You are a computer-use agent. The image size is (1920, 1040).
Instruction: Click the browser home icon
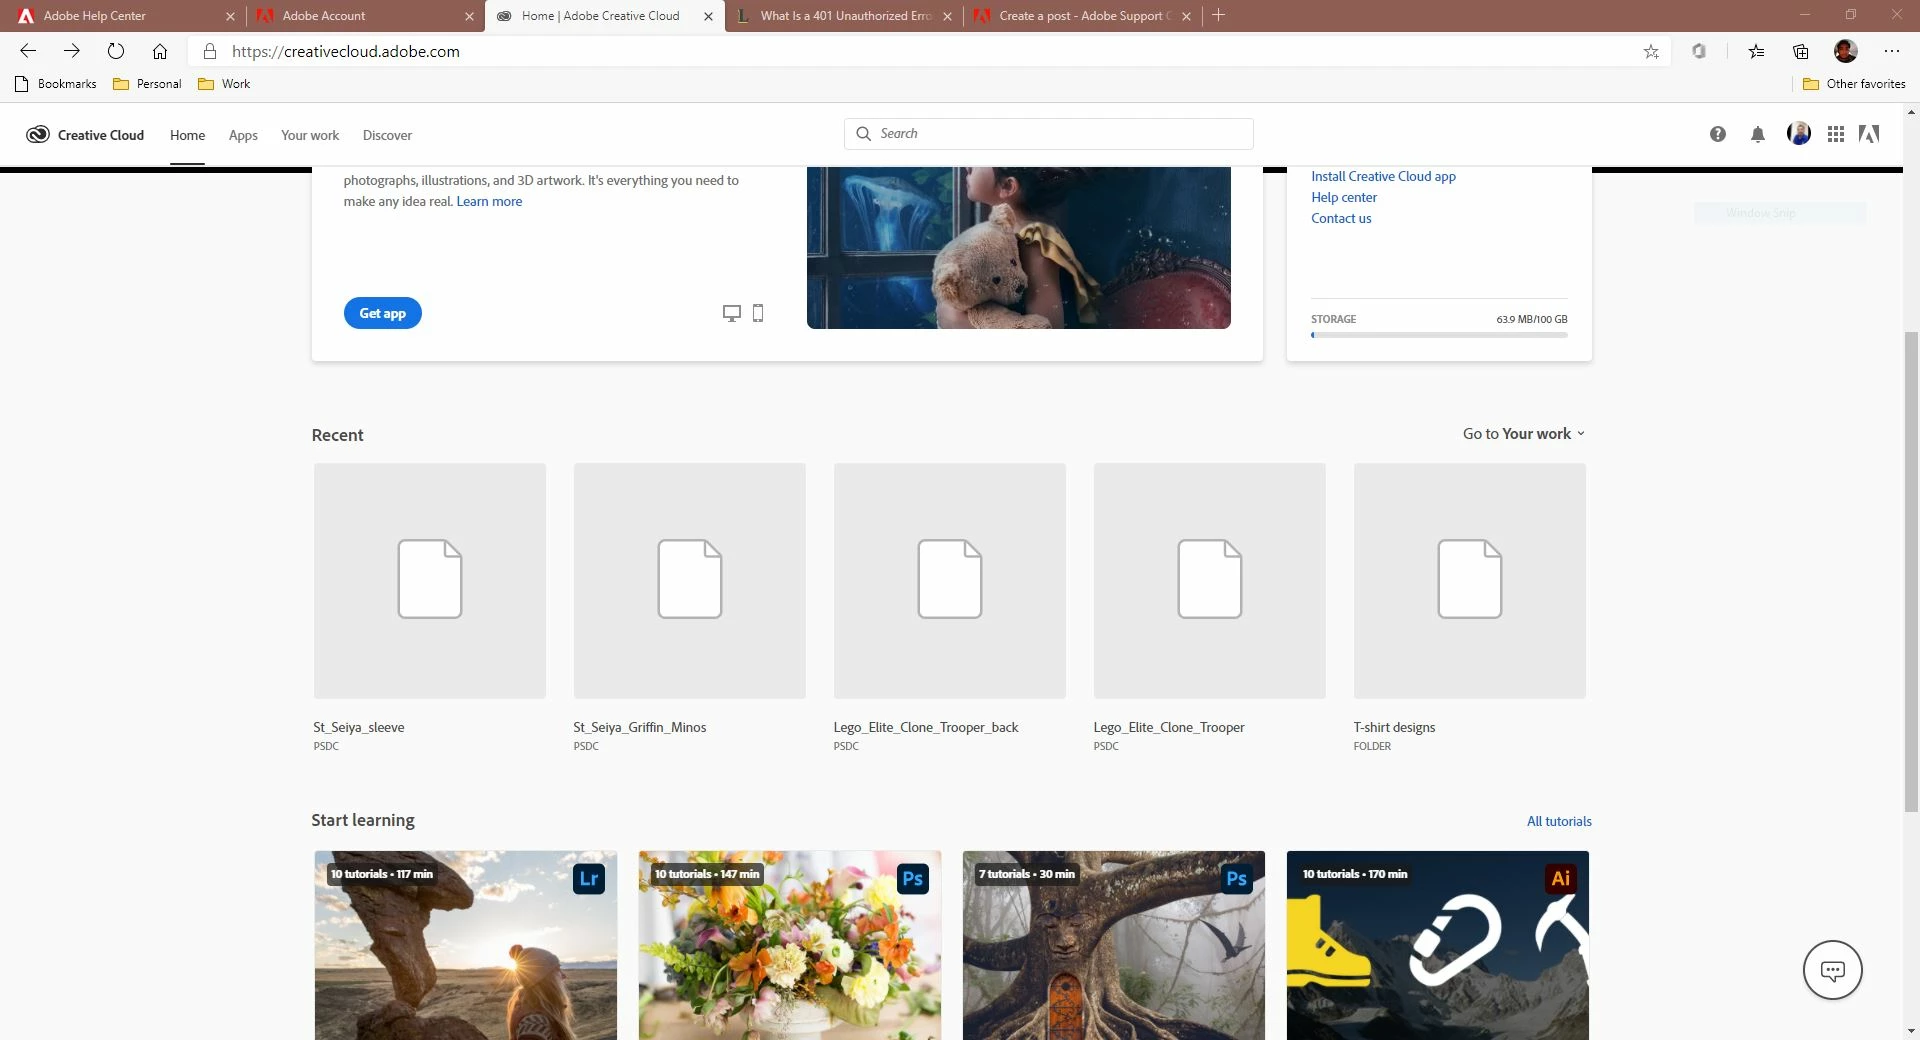click(160, 51)
